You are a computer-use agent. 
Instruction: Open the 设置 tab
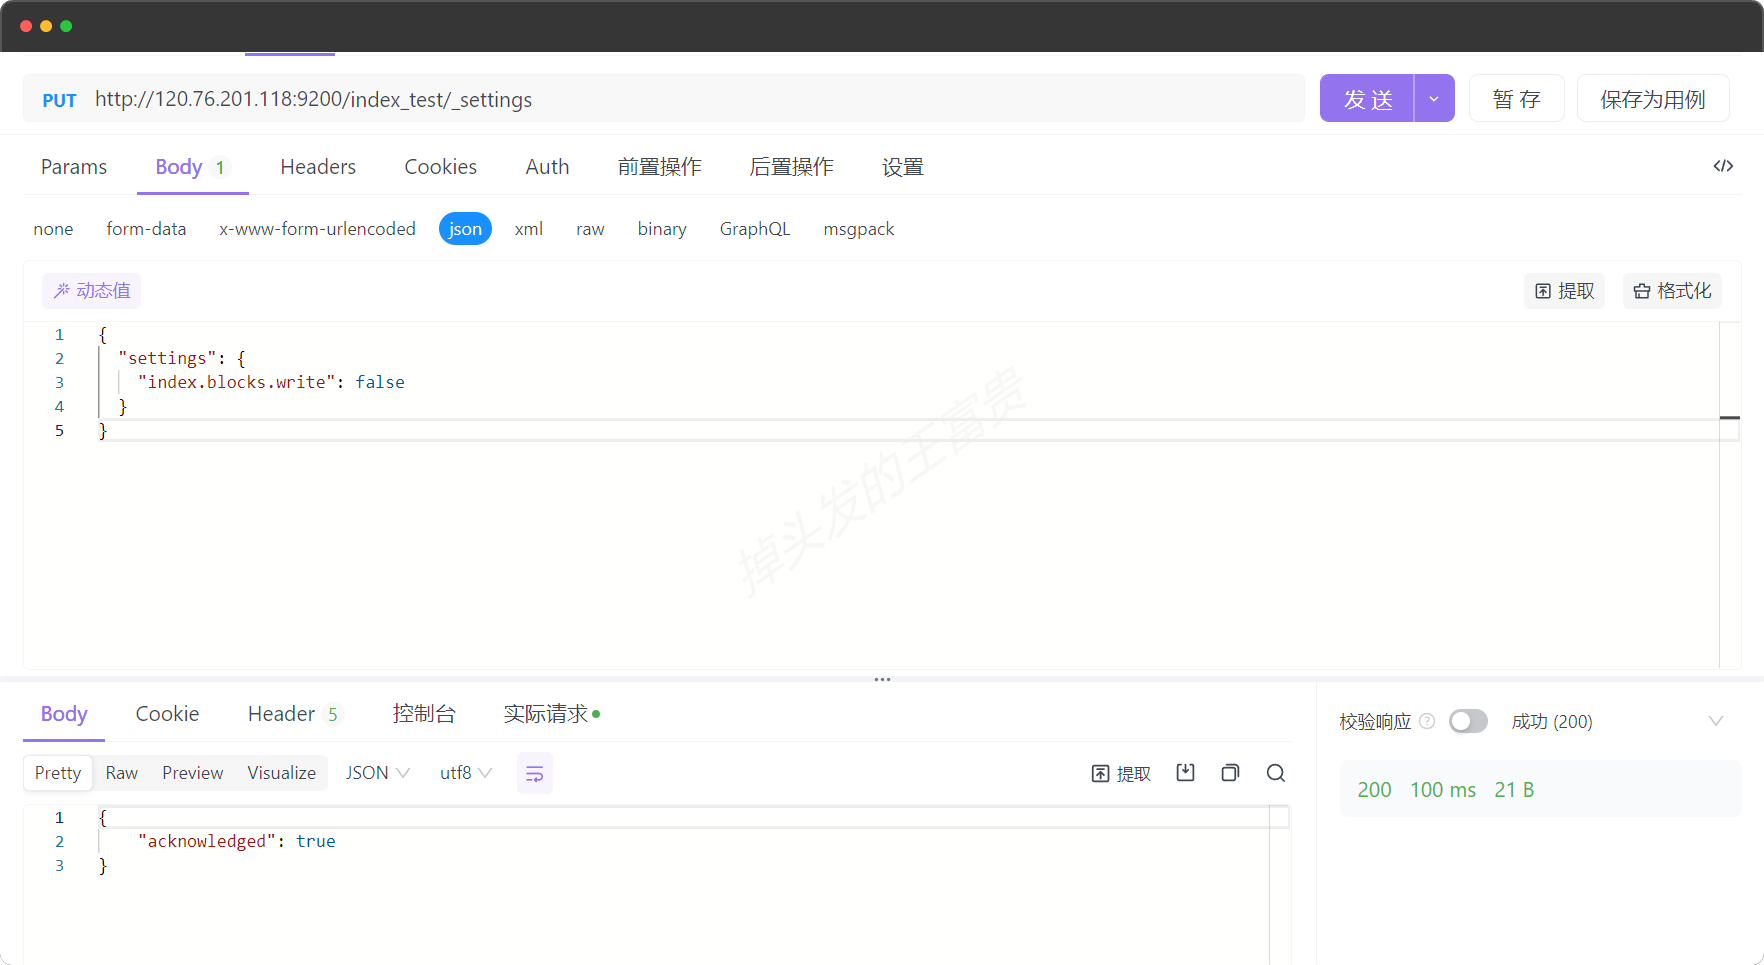coord(902,167)
